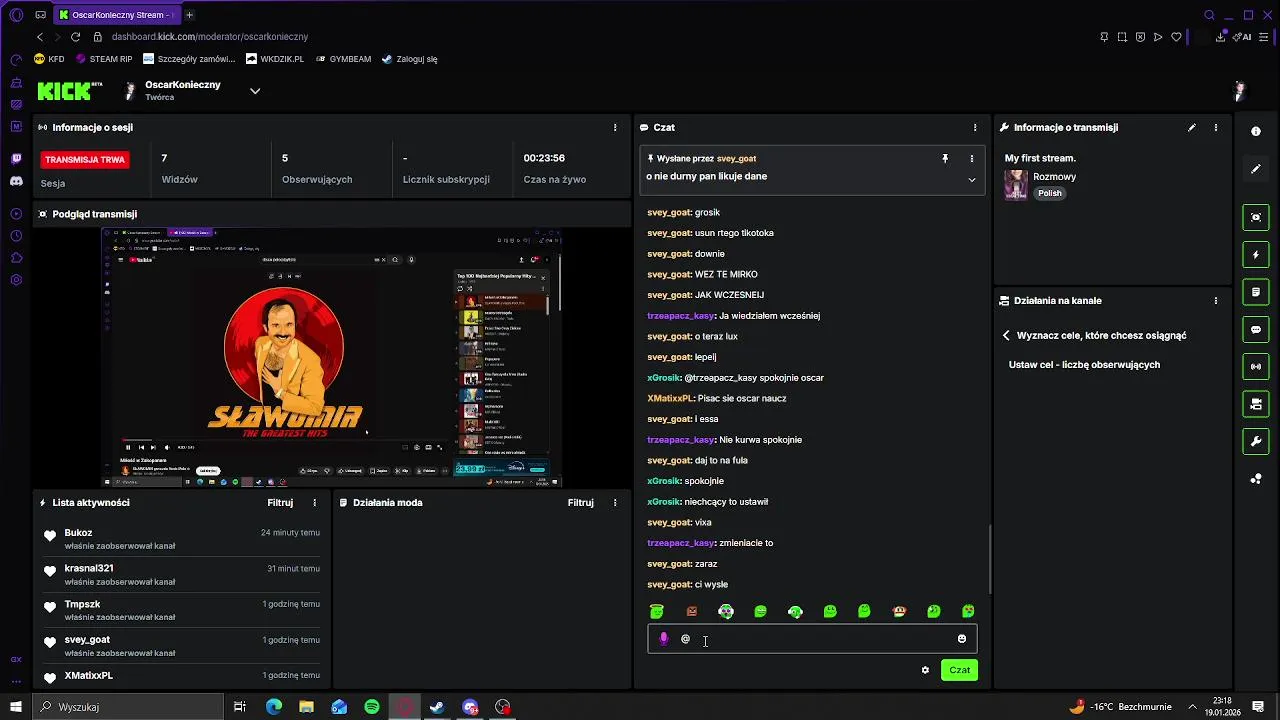Image resolution: width=1280 pixels, height=720 pixels.
Task: Open the Zaloguj się bookmark
Action: coord(410,59)
